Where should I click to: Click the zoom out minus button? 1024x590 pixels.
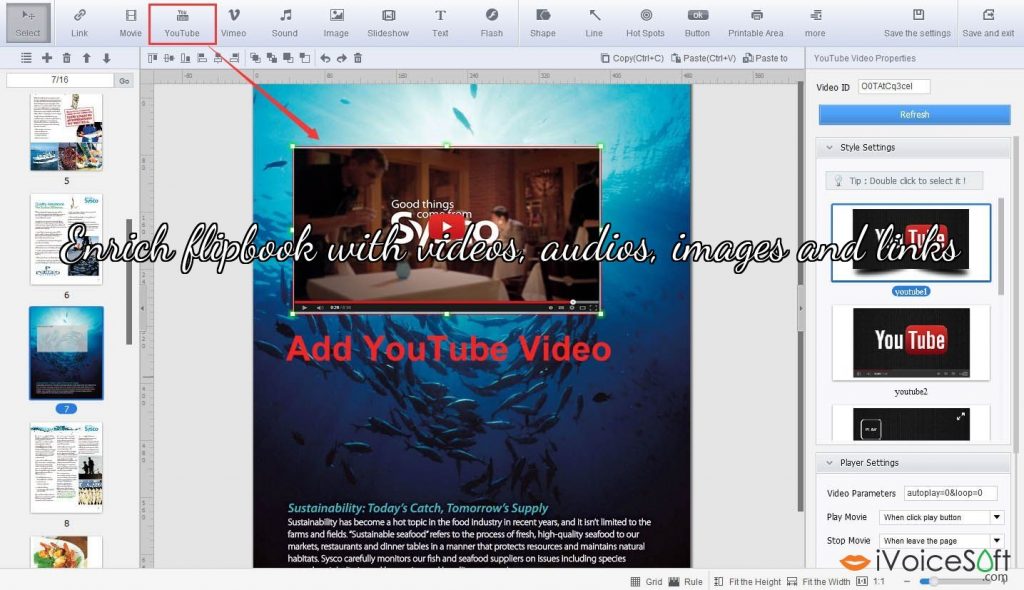(907, 582)
